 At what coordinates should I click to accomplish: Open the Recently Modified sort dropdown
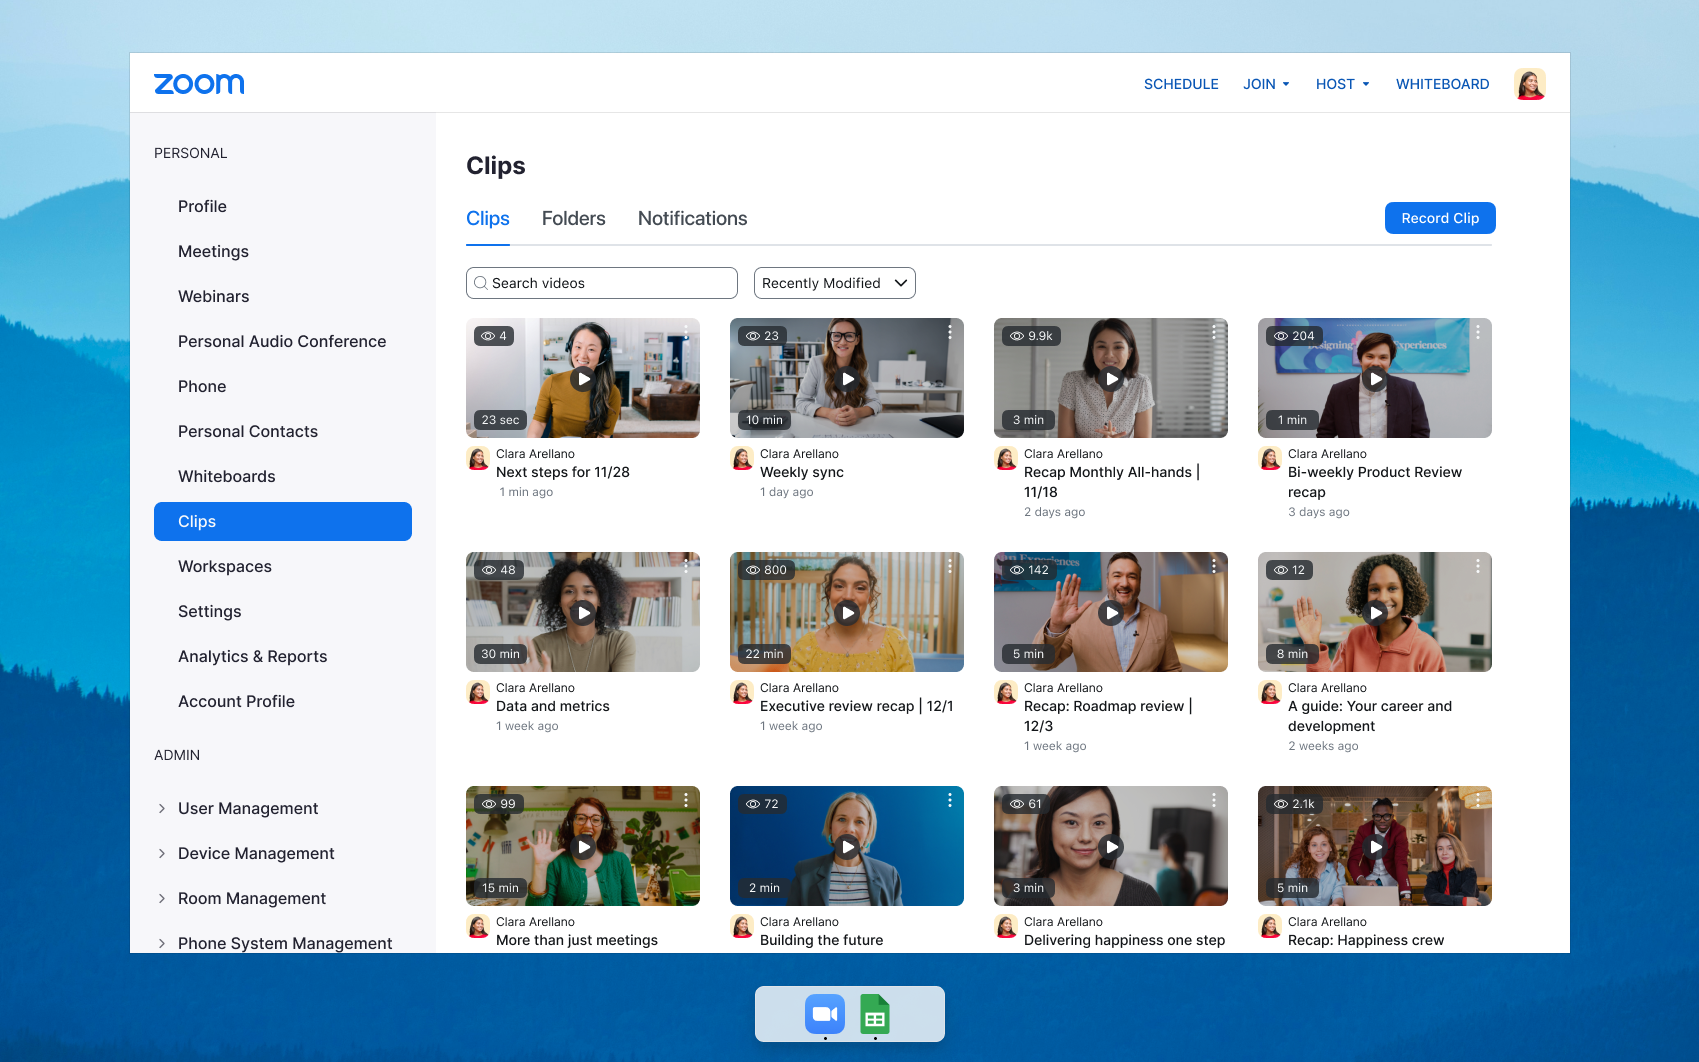(834, 283)
